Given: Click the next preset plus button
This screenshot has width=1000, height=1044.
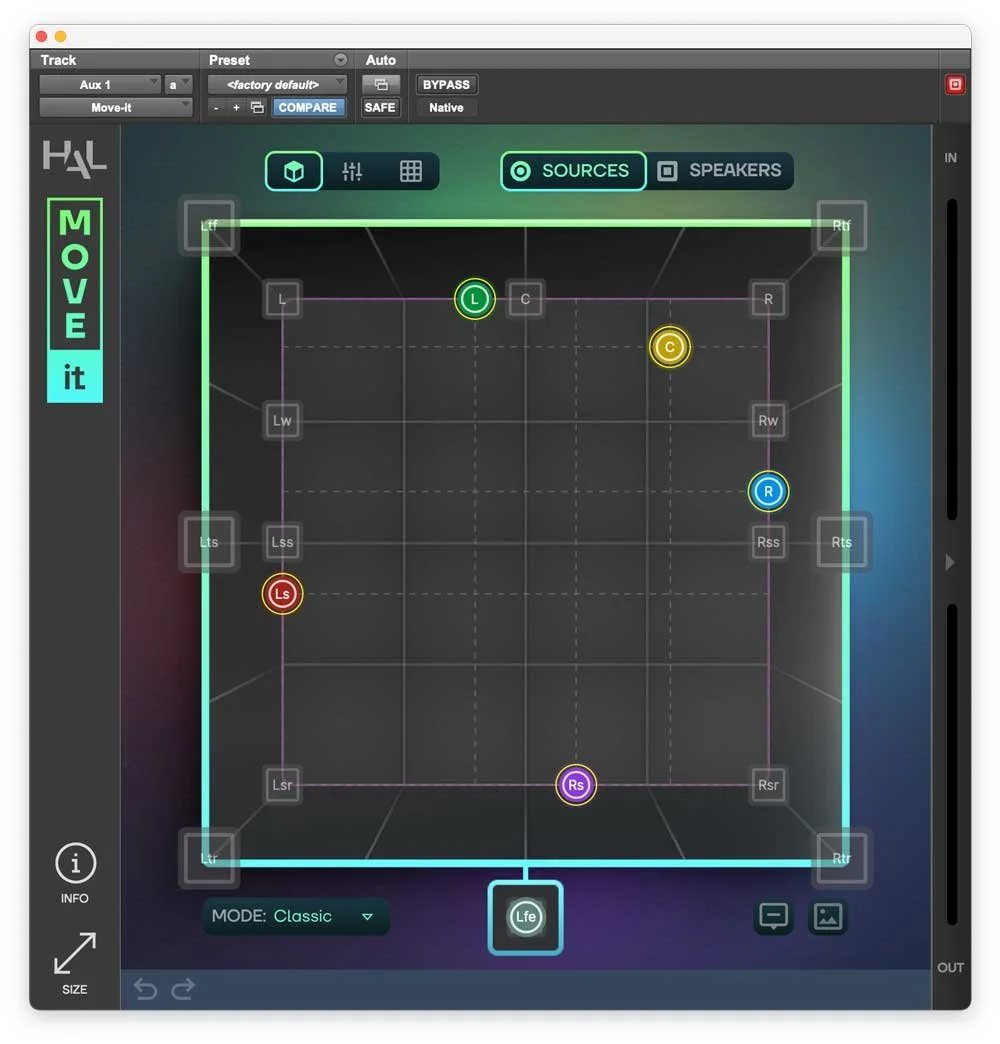Looking at the screenshot, I should coord(236,107).
